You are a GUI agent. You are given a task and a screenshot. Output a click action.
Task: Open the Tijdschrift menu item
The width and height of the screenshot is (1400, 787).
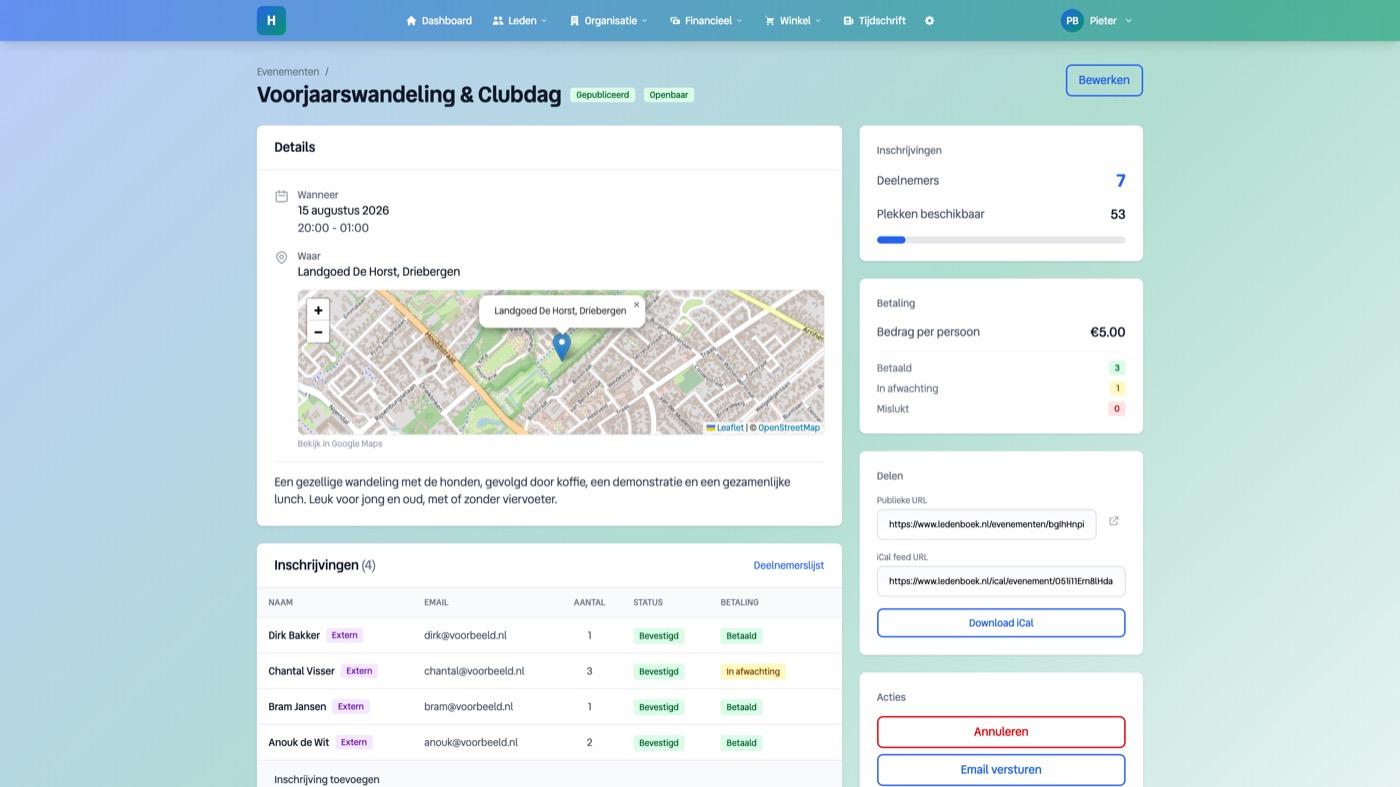(875, 20)
